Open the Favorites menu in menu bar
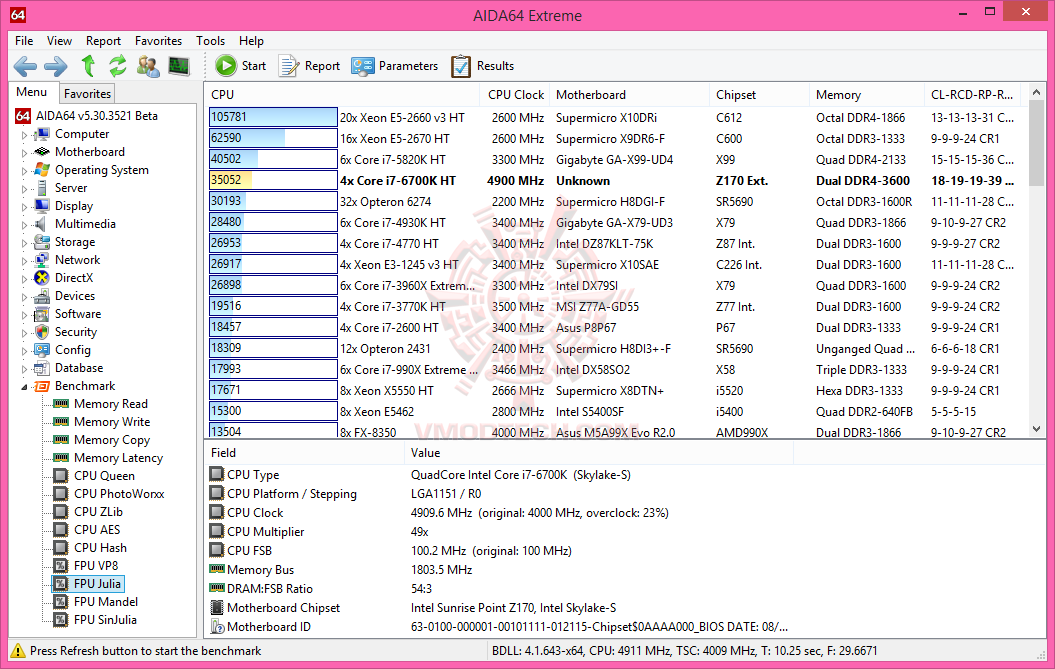1055x669 pixels. point(158,41)
